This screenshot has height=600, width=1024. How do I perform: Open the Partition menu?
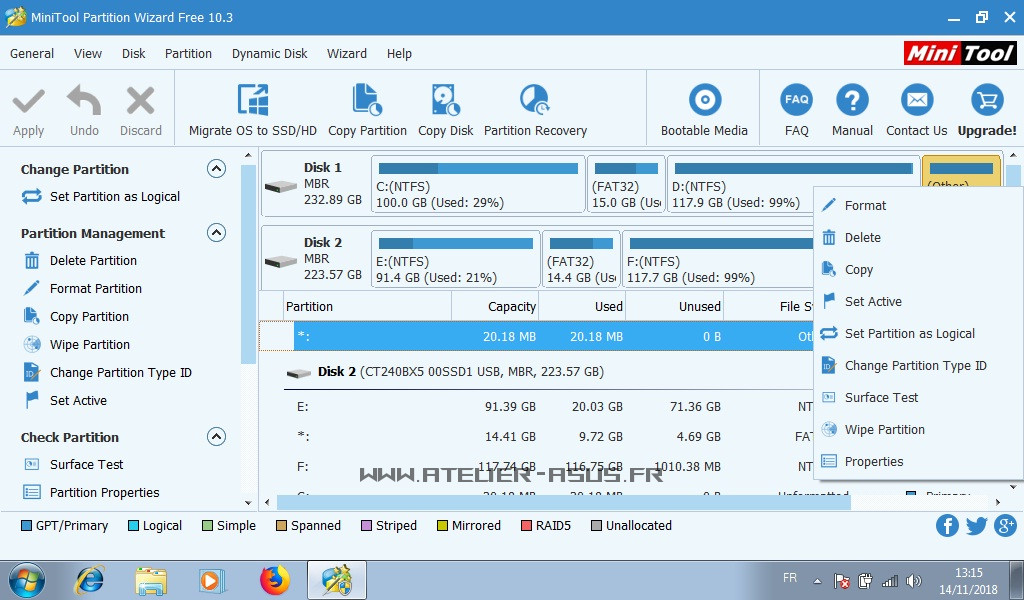tap(188, 54)
